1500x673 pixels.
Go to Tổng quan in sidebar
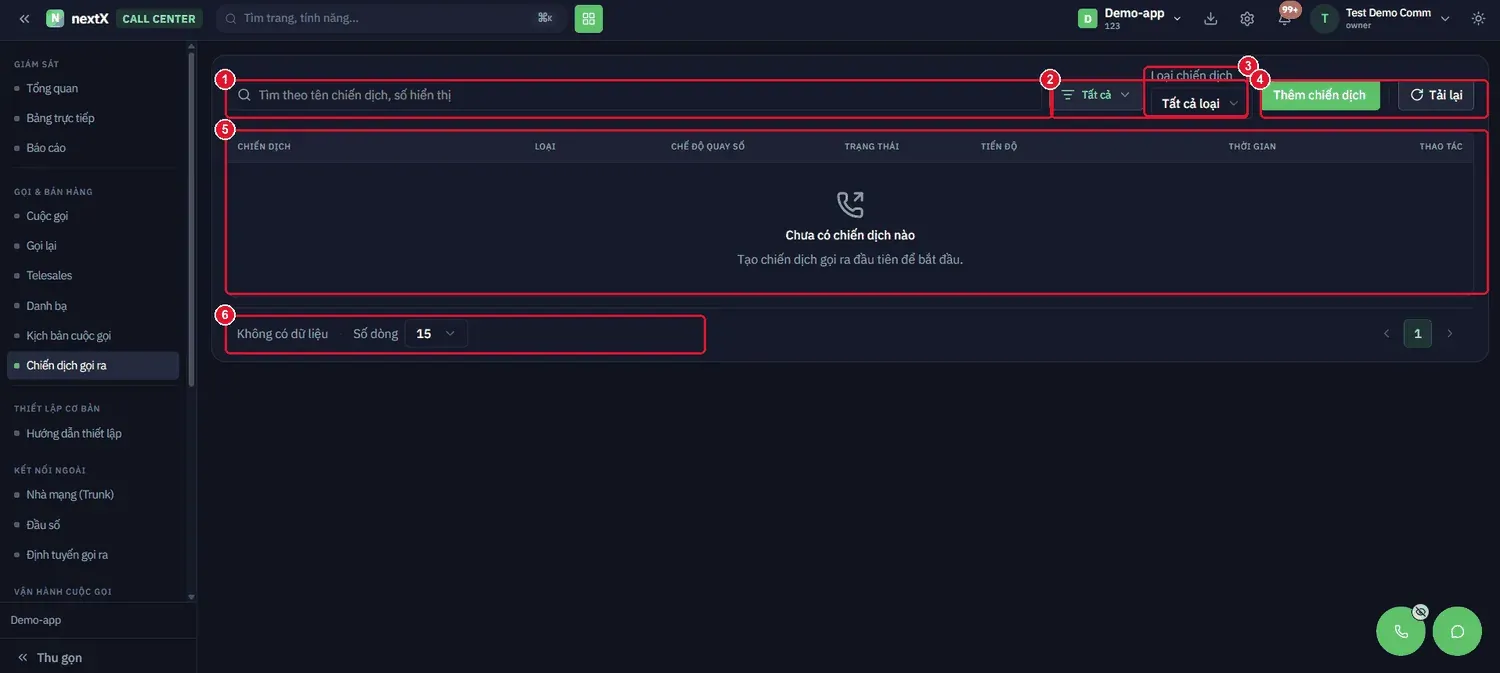click(x=52, y=88)
